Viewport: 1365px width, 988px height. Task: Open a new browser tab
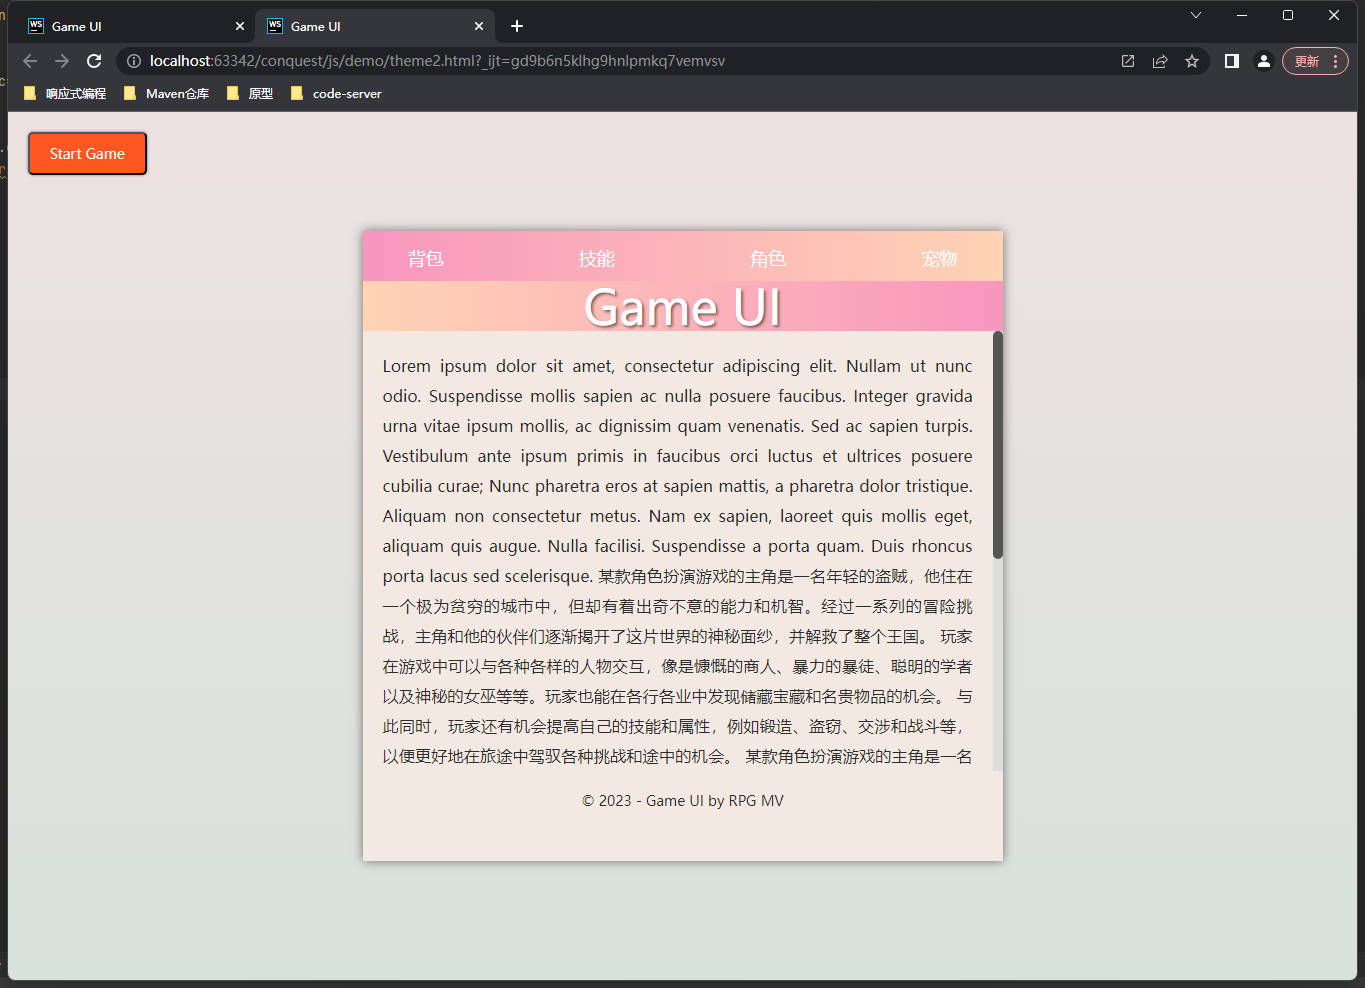tap(517, 26)
